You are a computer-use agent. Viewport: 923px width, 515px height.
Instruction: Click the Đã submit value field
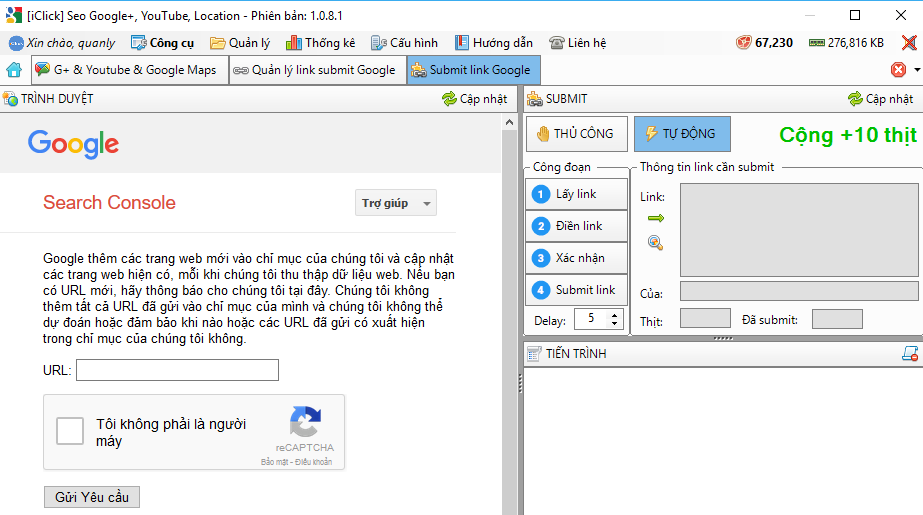pyautogui.click(x=837, y=319)
